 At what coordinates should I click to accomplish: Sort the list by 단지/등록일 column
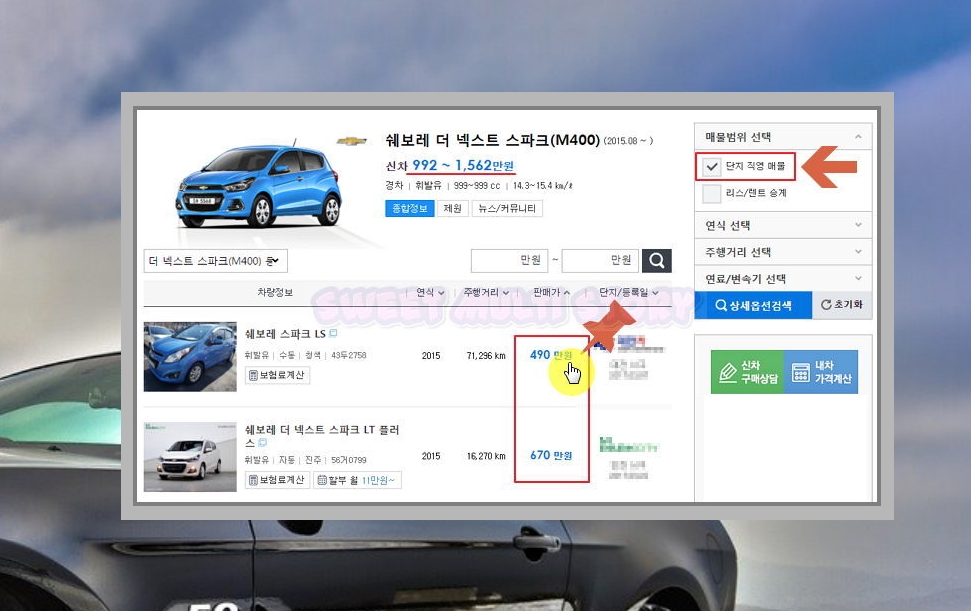pos(629,292)
